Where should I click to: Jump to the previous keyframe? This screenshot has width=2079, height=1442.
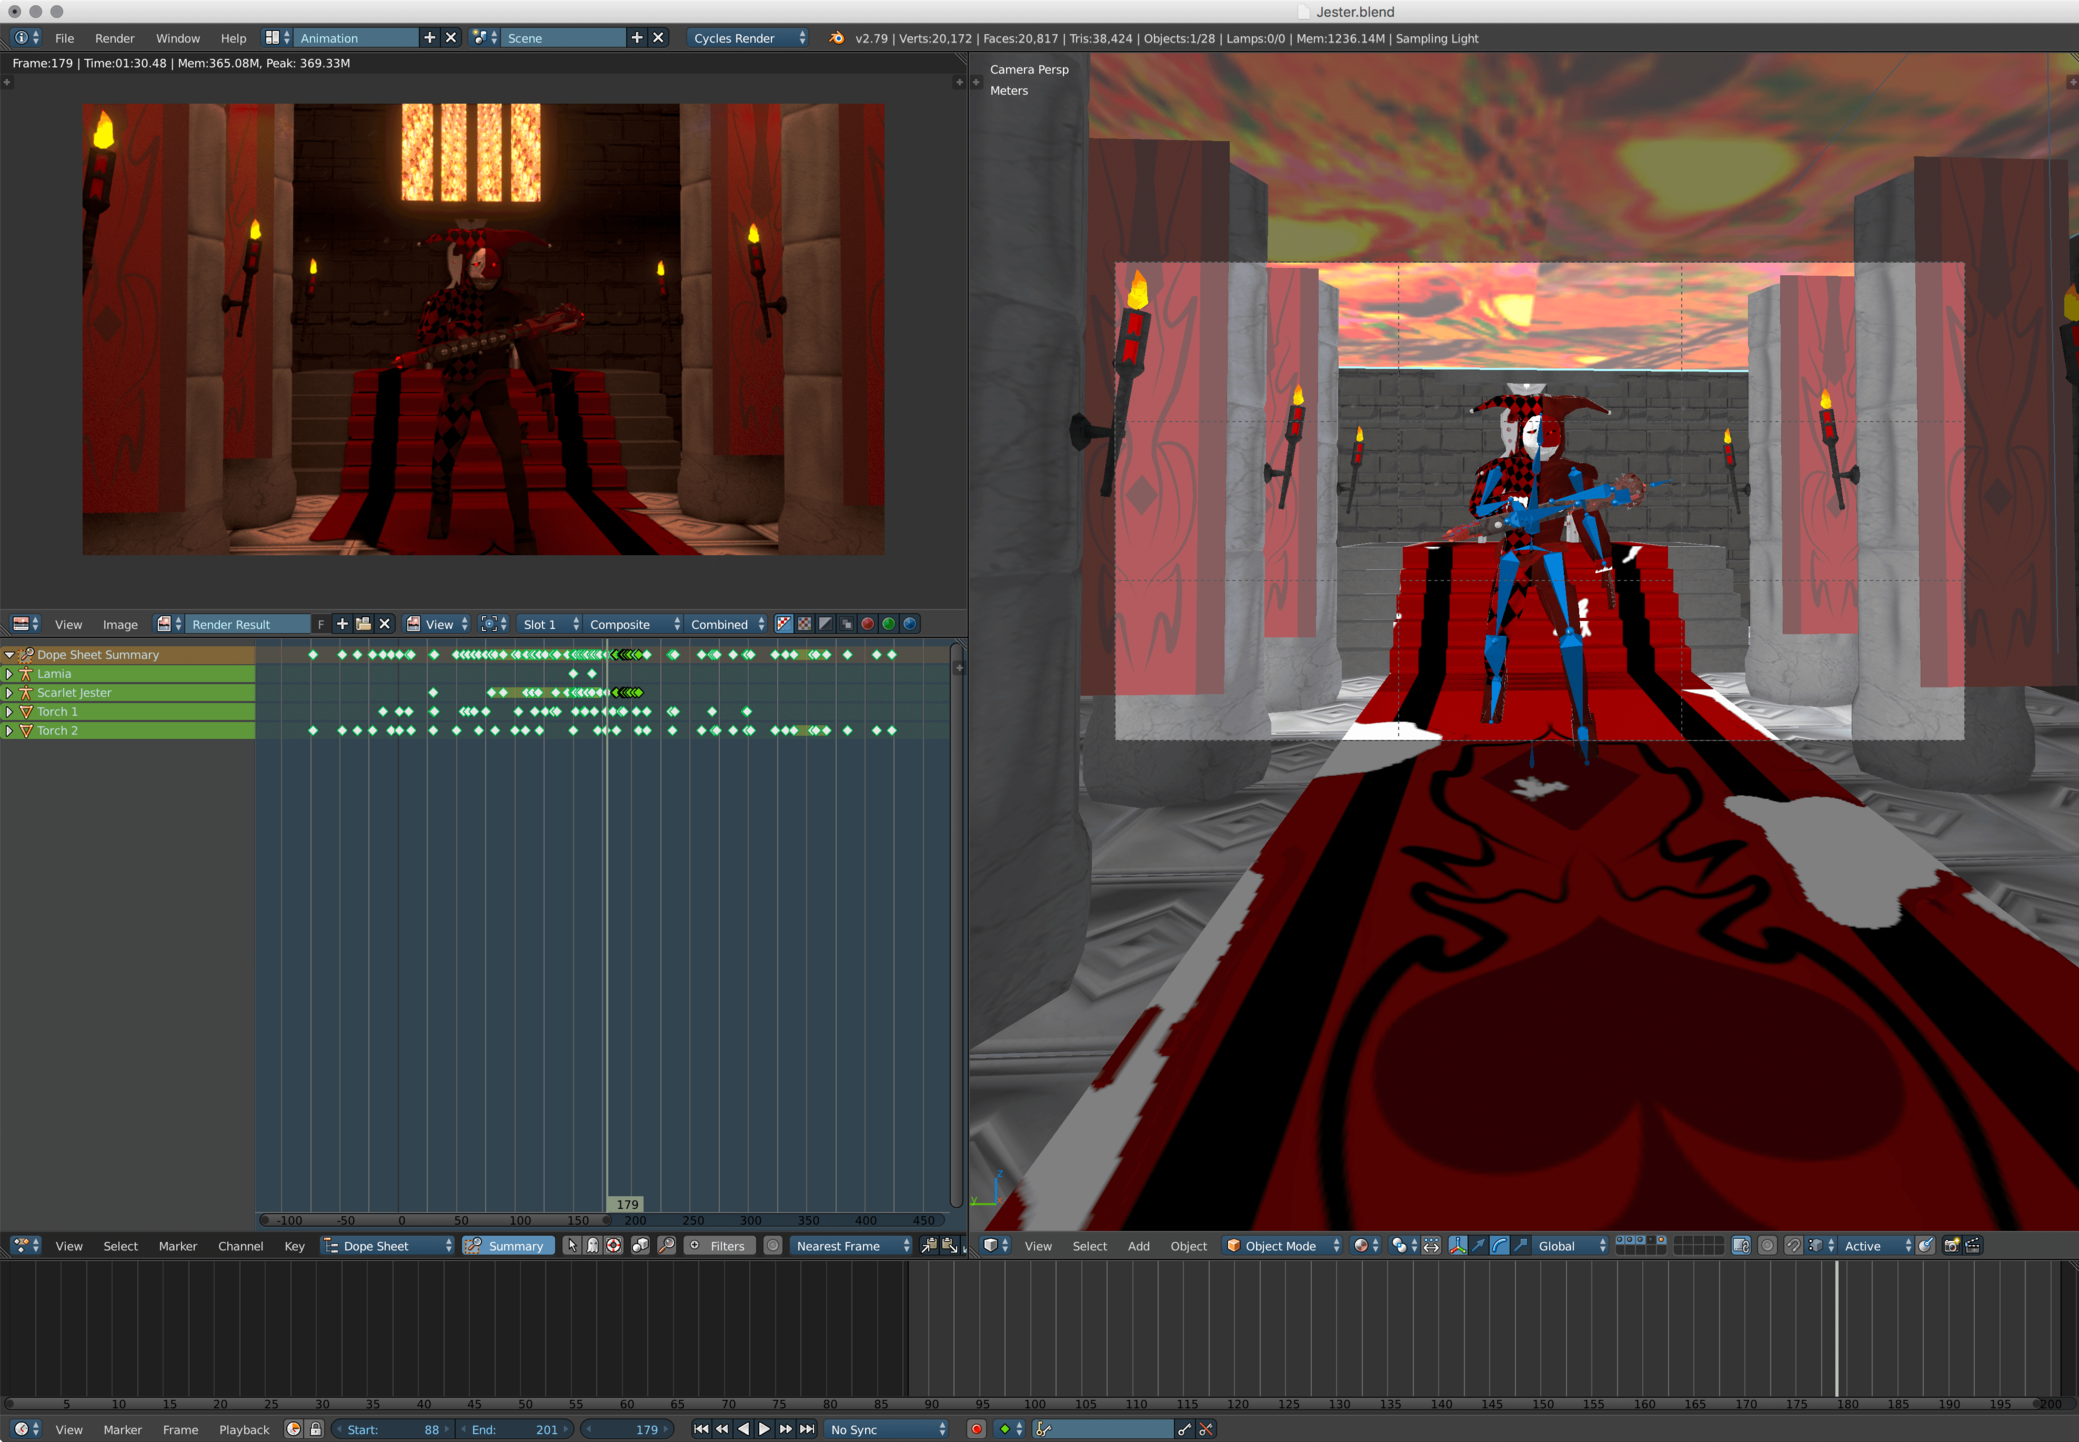722,1430
